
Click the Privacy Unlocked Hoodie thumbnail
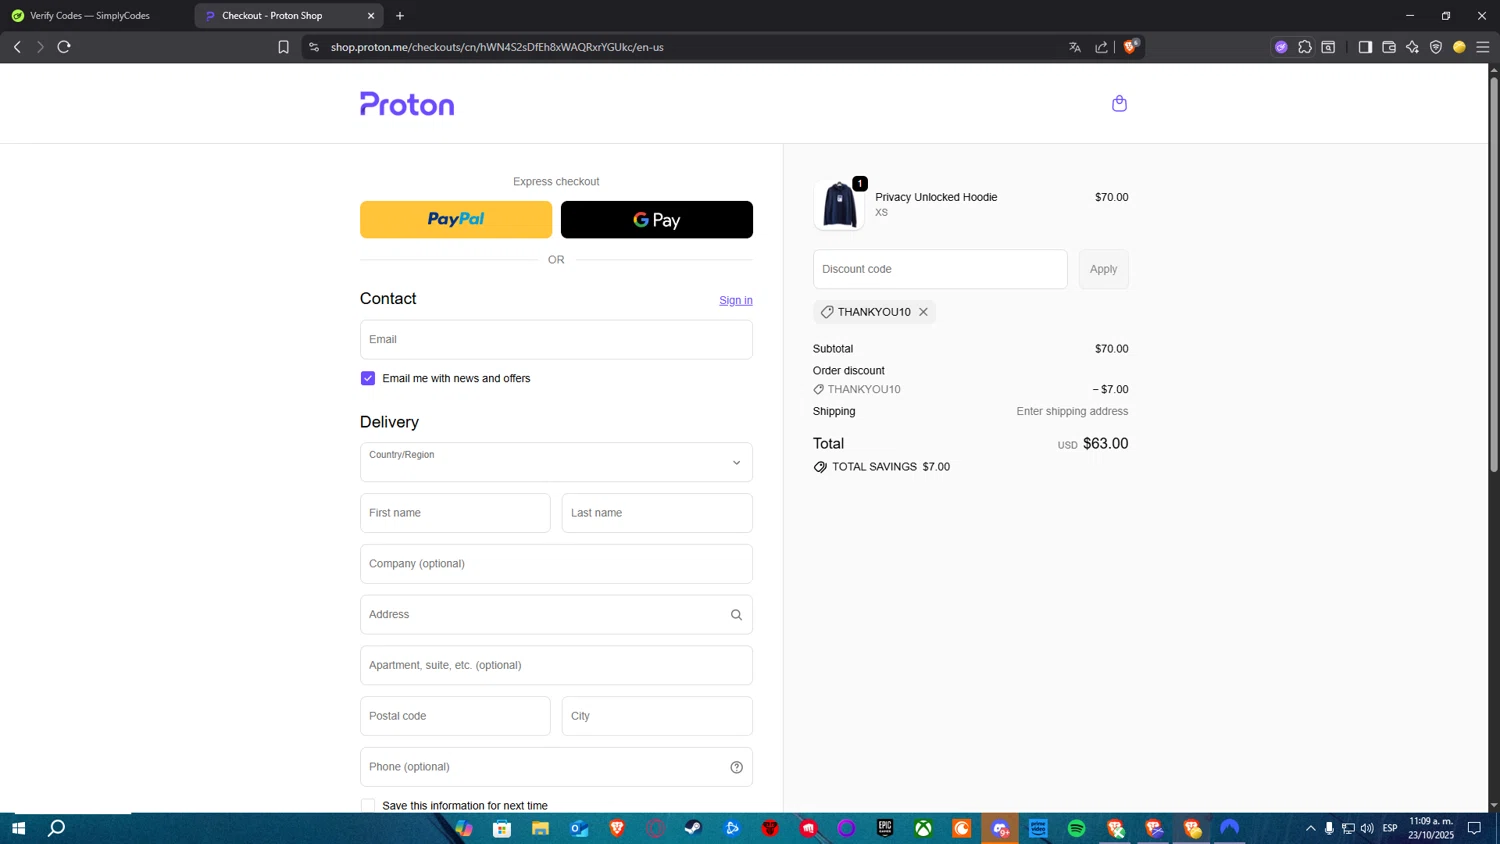(x=839, y=205)
